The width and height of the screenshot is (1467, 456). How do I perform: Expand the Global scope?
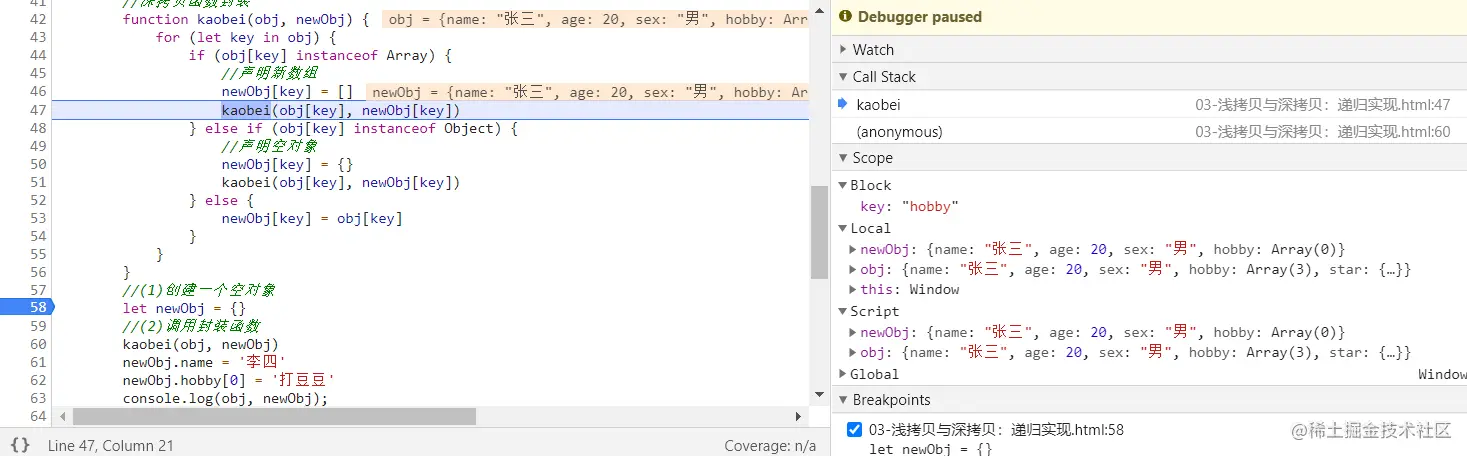click(x=843, y=374)
